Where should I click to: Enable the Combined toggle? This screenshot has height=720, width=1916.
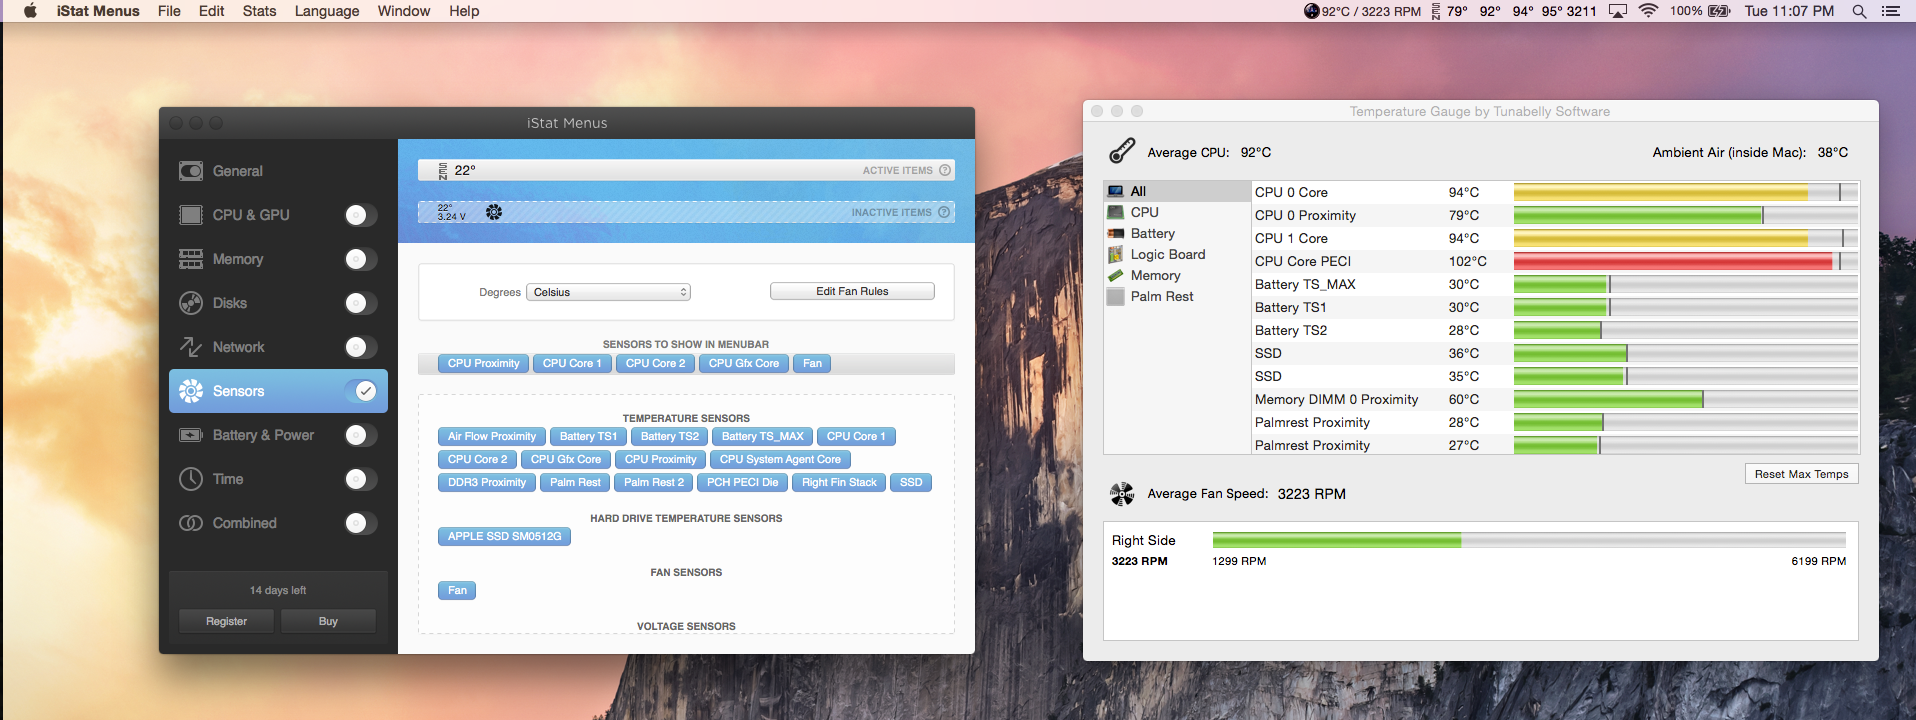360,523
